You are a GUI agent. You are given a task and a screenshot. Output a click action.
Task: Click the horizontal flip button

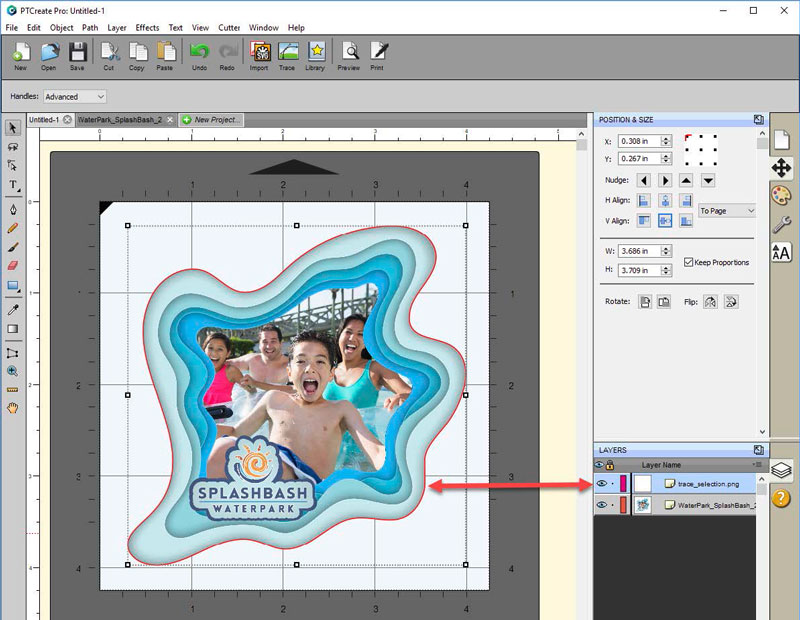pos(710,302)
